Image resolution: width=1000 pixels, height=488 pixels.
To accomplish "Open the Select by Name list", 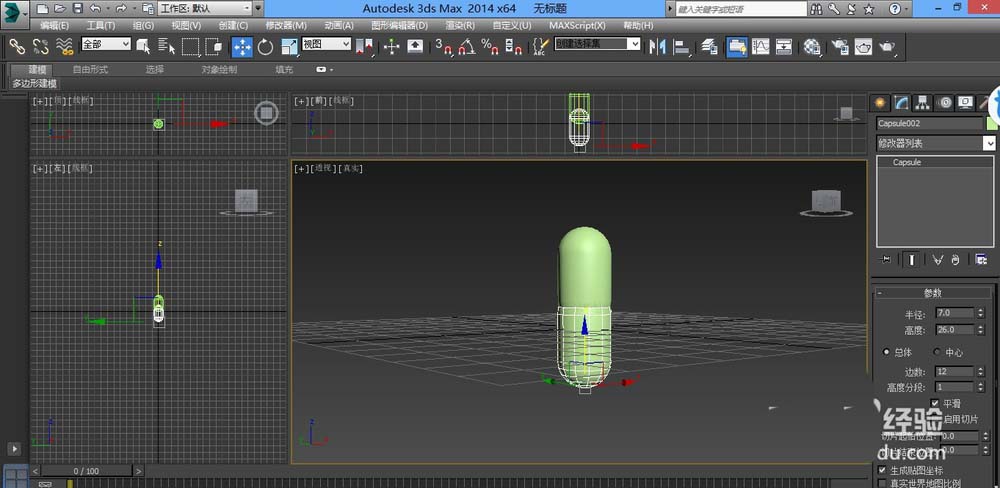I will (166, 47).
